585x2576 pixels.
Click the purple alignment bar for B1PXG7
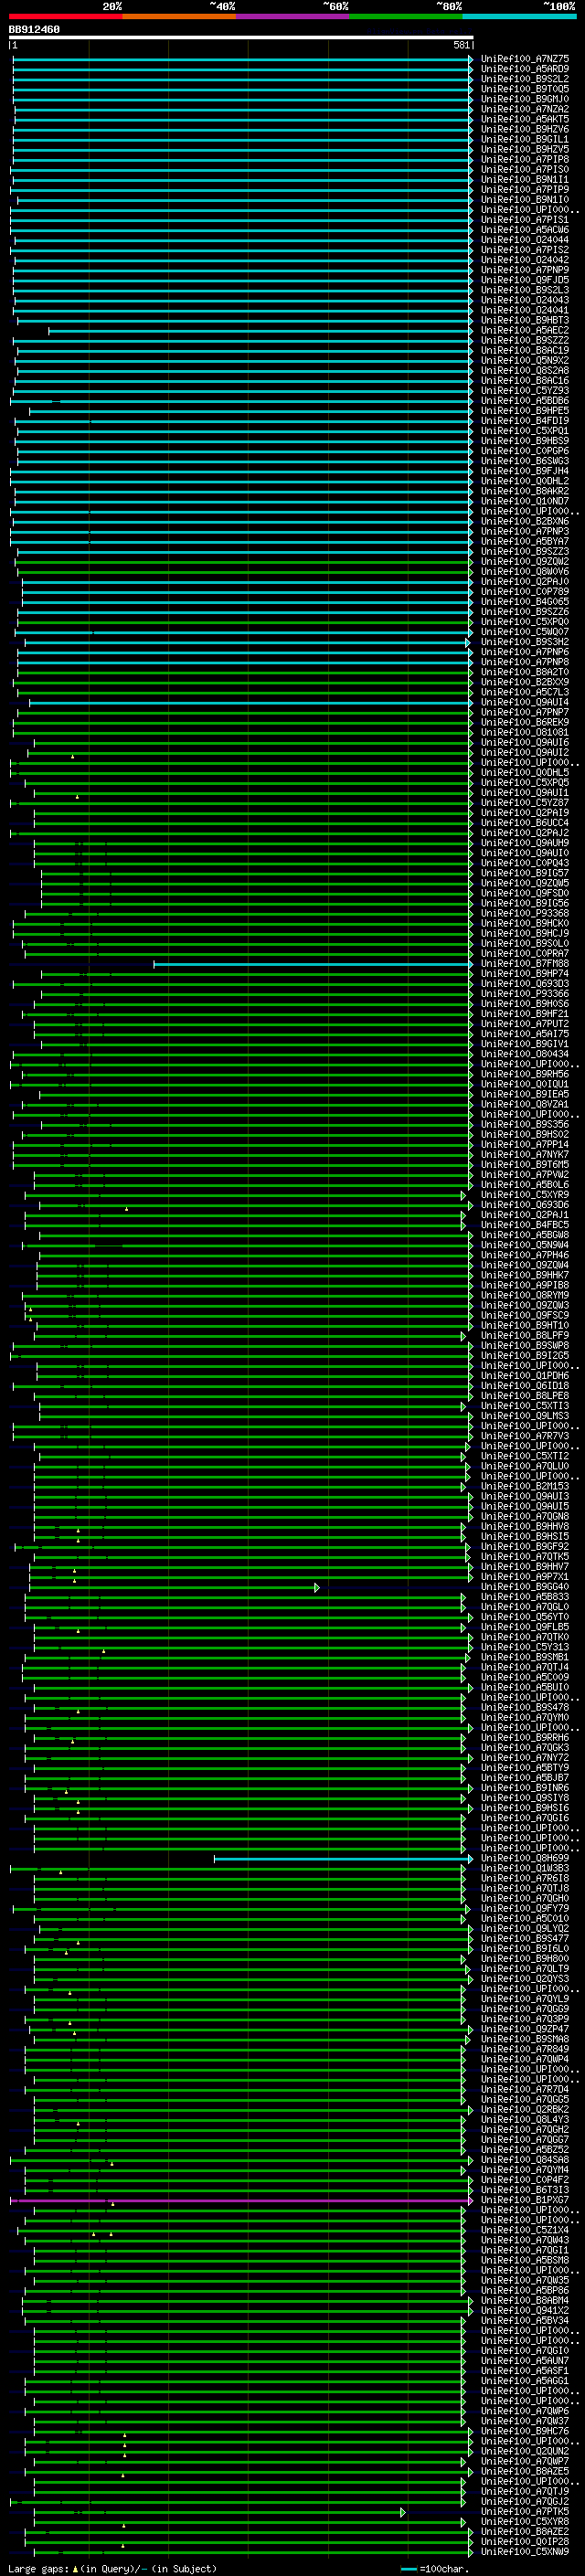241,2200
